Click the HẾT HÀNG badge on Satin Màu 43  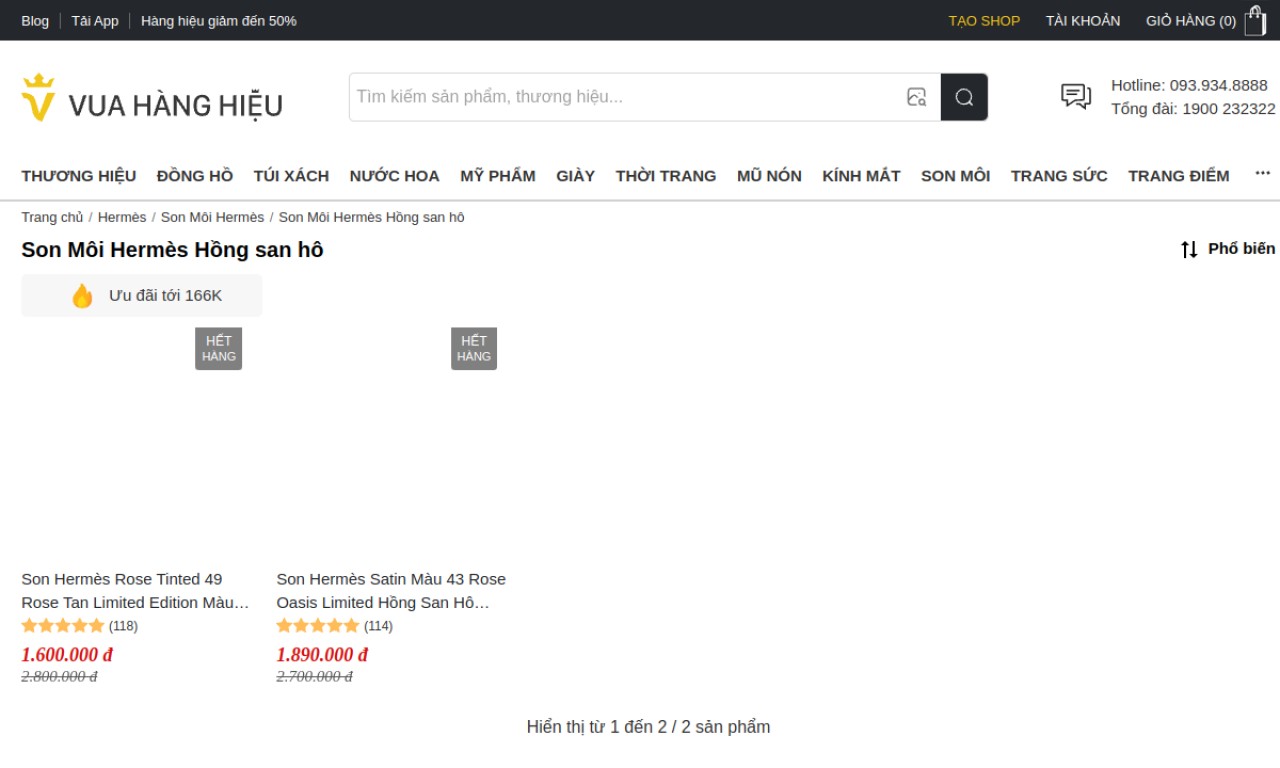point(474,348)
